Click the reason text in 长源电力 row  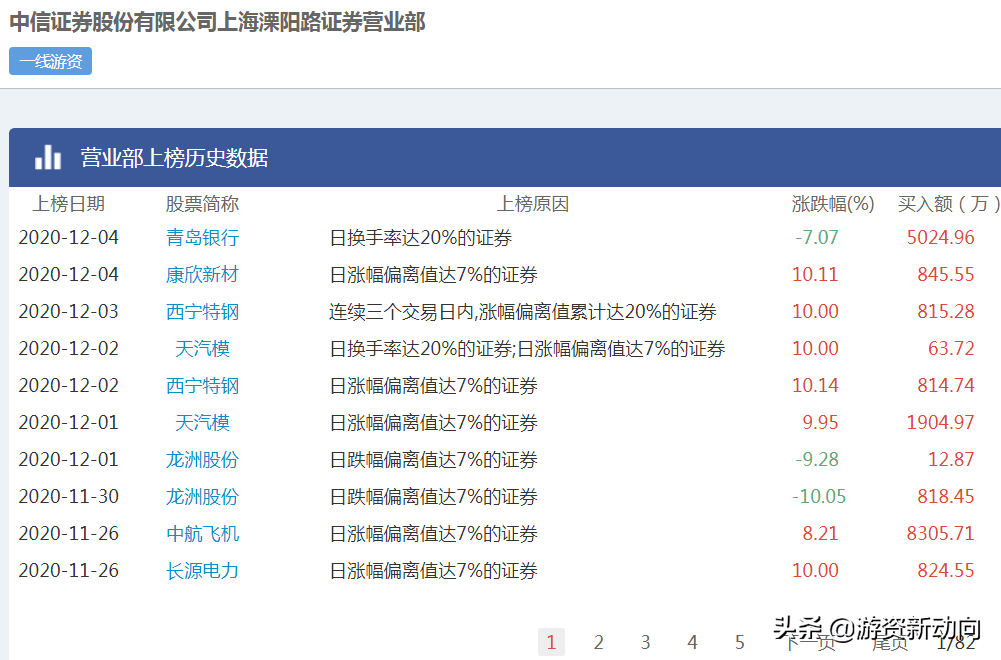point(433,571)
